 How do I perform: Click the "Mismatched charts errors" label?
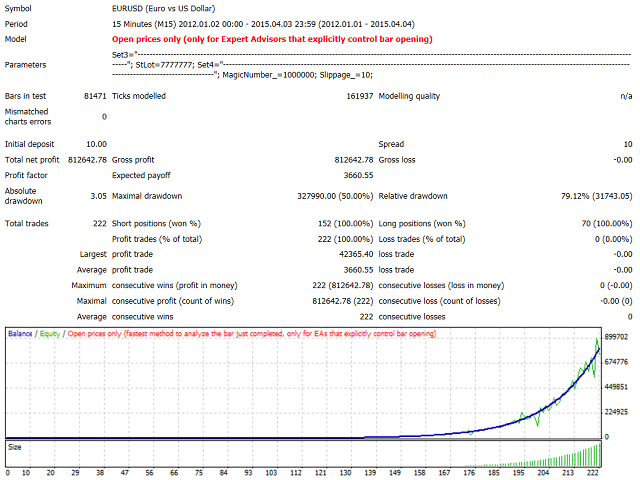click(x=28, y=117)
